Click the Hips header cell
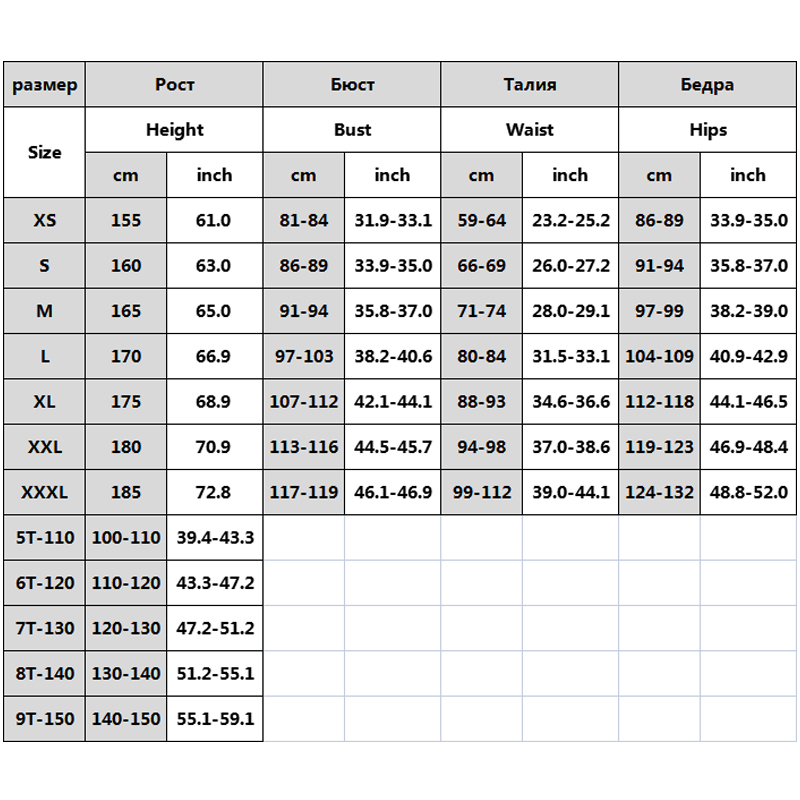800x800 pixels. tap(708, 130)
